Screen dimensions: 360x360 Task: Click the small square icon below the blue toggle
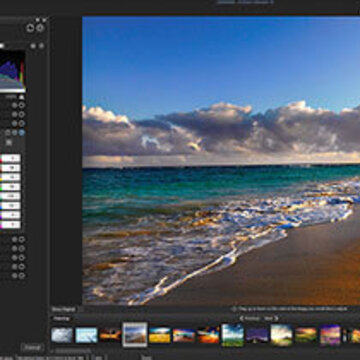(9, 142)
